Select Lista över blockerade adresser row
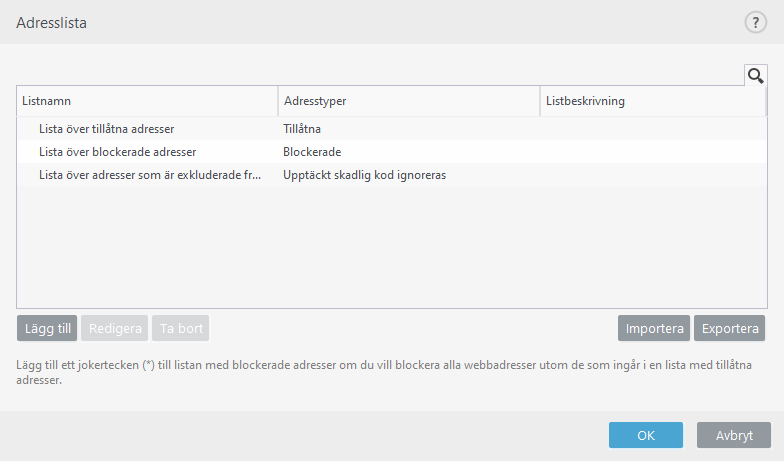 [x=117, y=152]
